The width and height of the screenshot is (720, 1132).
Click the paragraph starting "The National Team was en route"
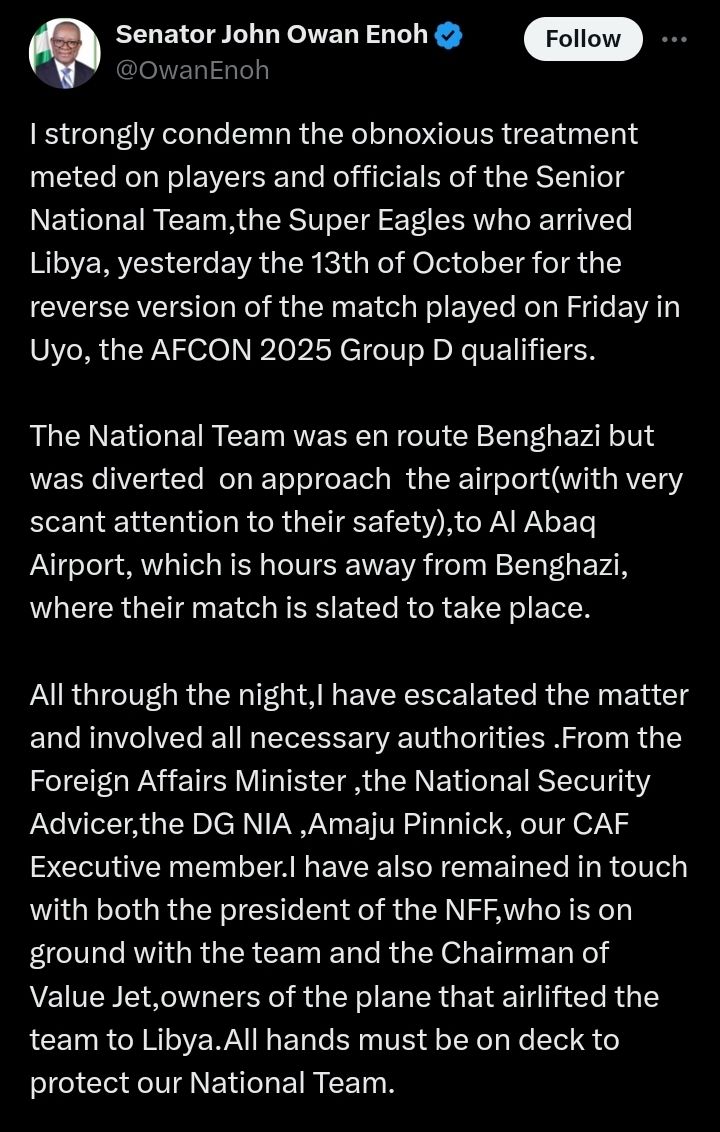(355, 522)
